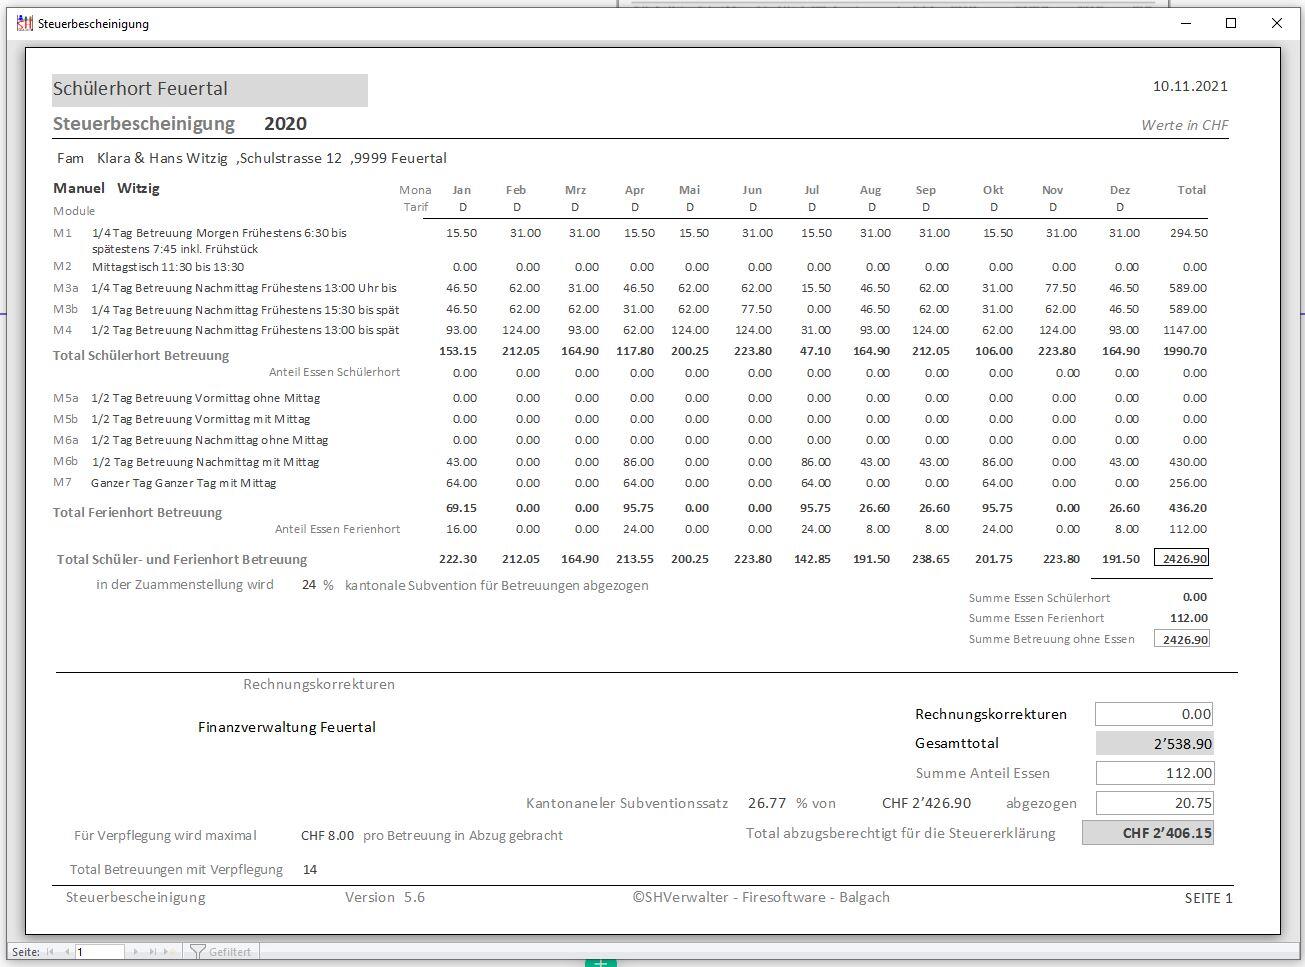
Task: Go to the previous report page
Action: (68, 952)
